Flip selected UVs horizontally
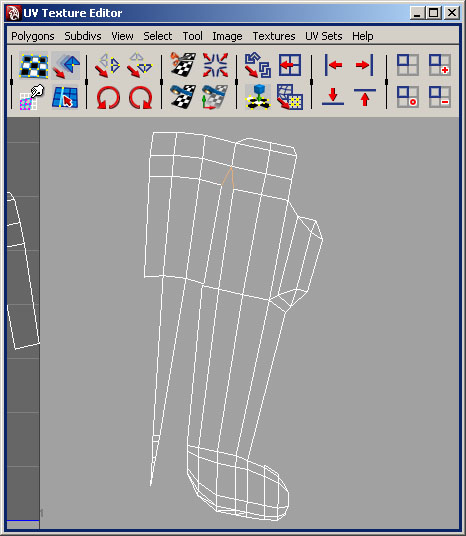The width and height of the screenshot is (466, 536). 108,65
